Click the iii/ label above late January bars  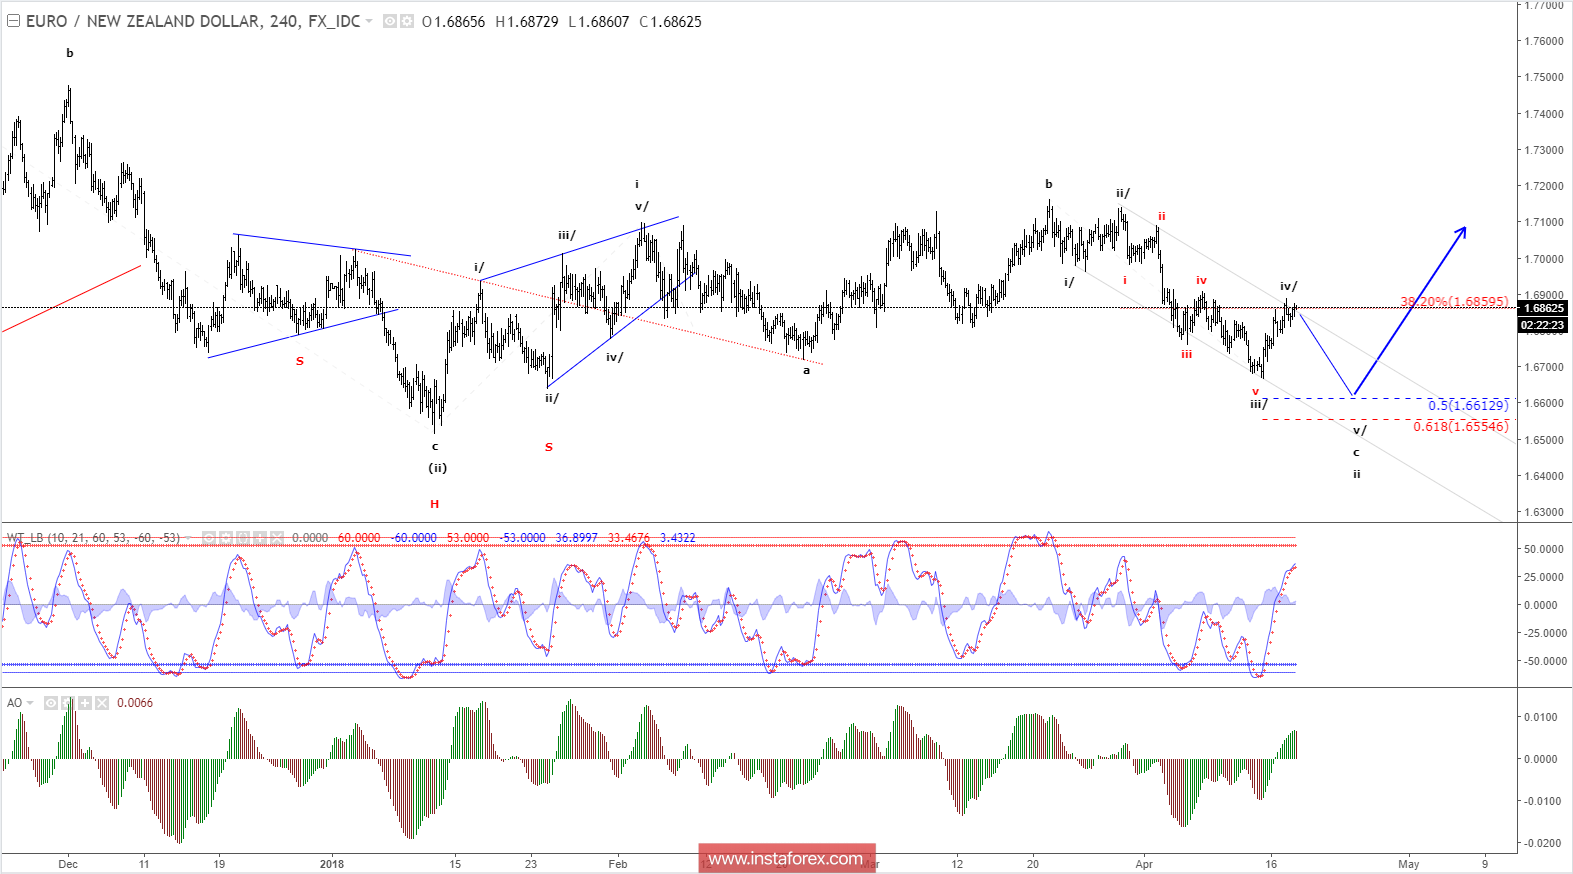(x=567, y=235)
